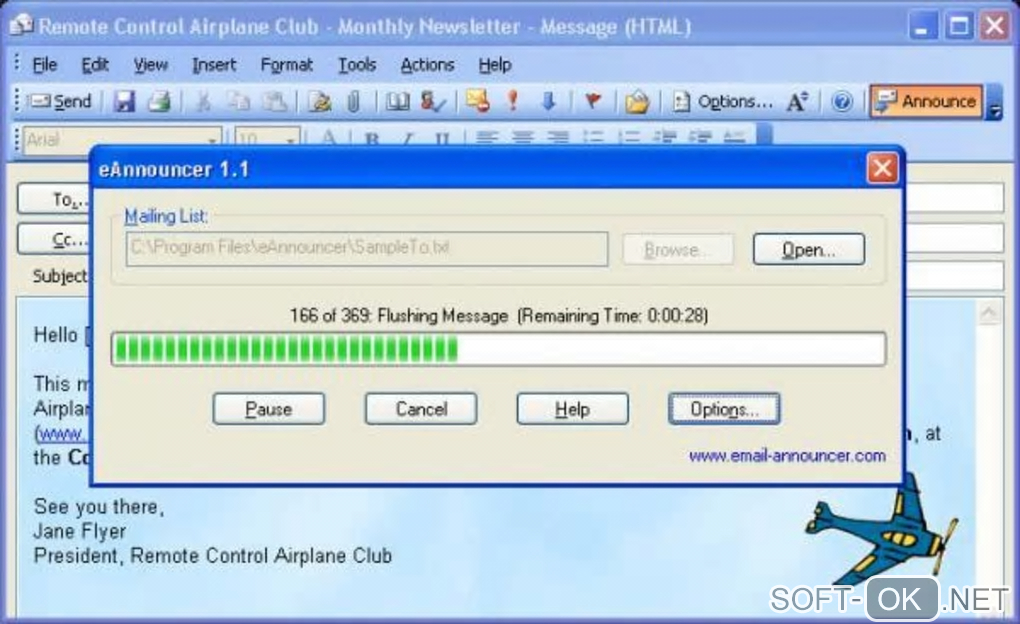Insert a horizontal line icon
Screen dimensions: 1020x624
pos(734,138)
